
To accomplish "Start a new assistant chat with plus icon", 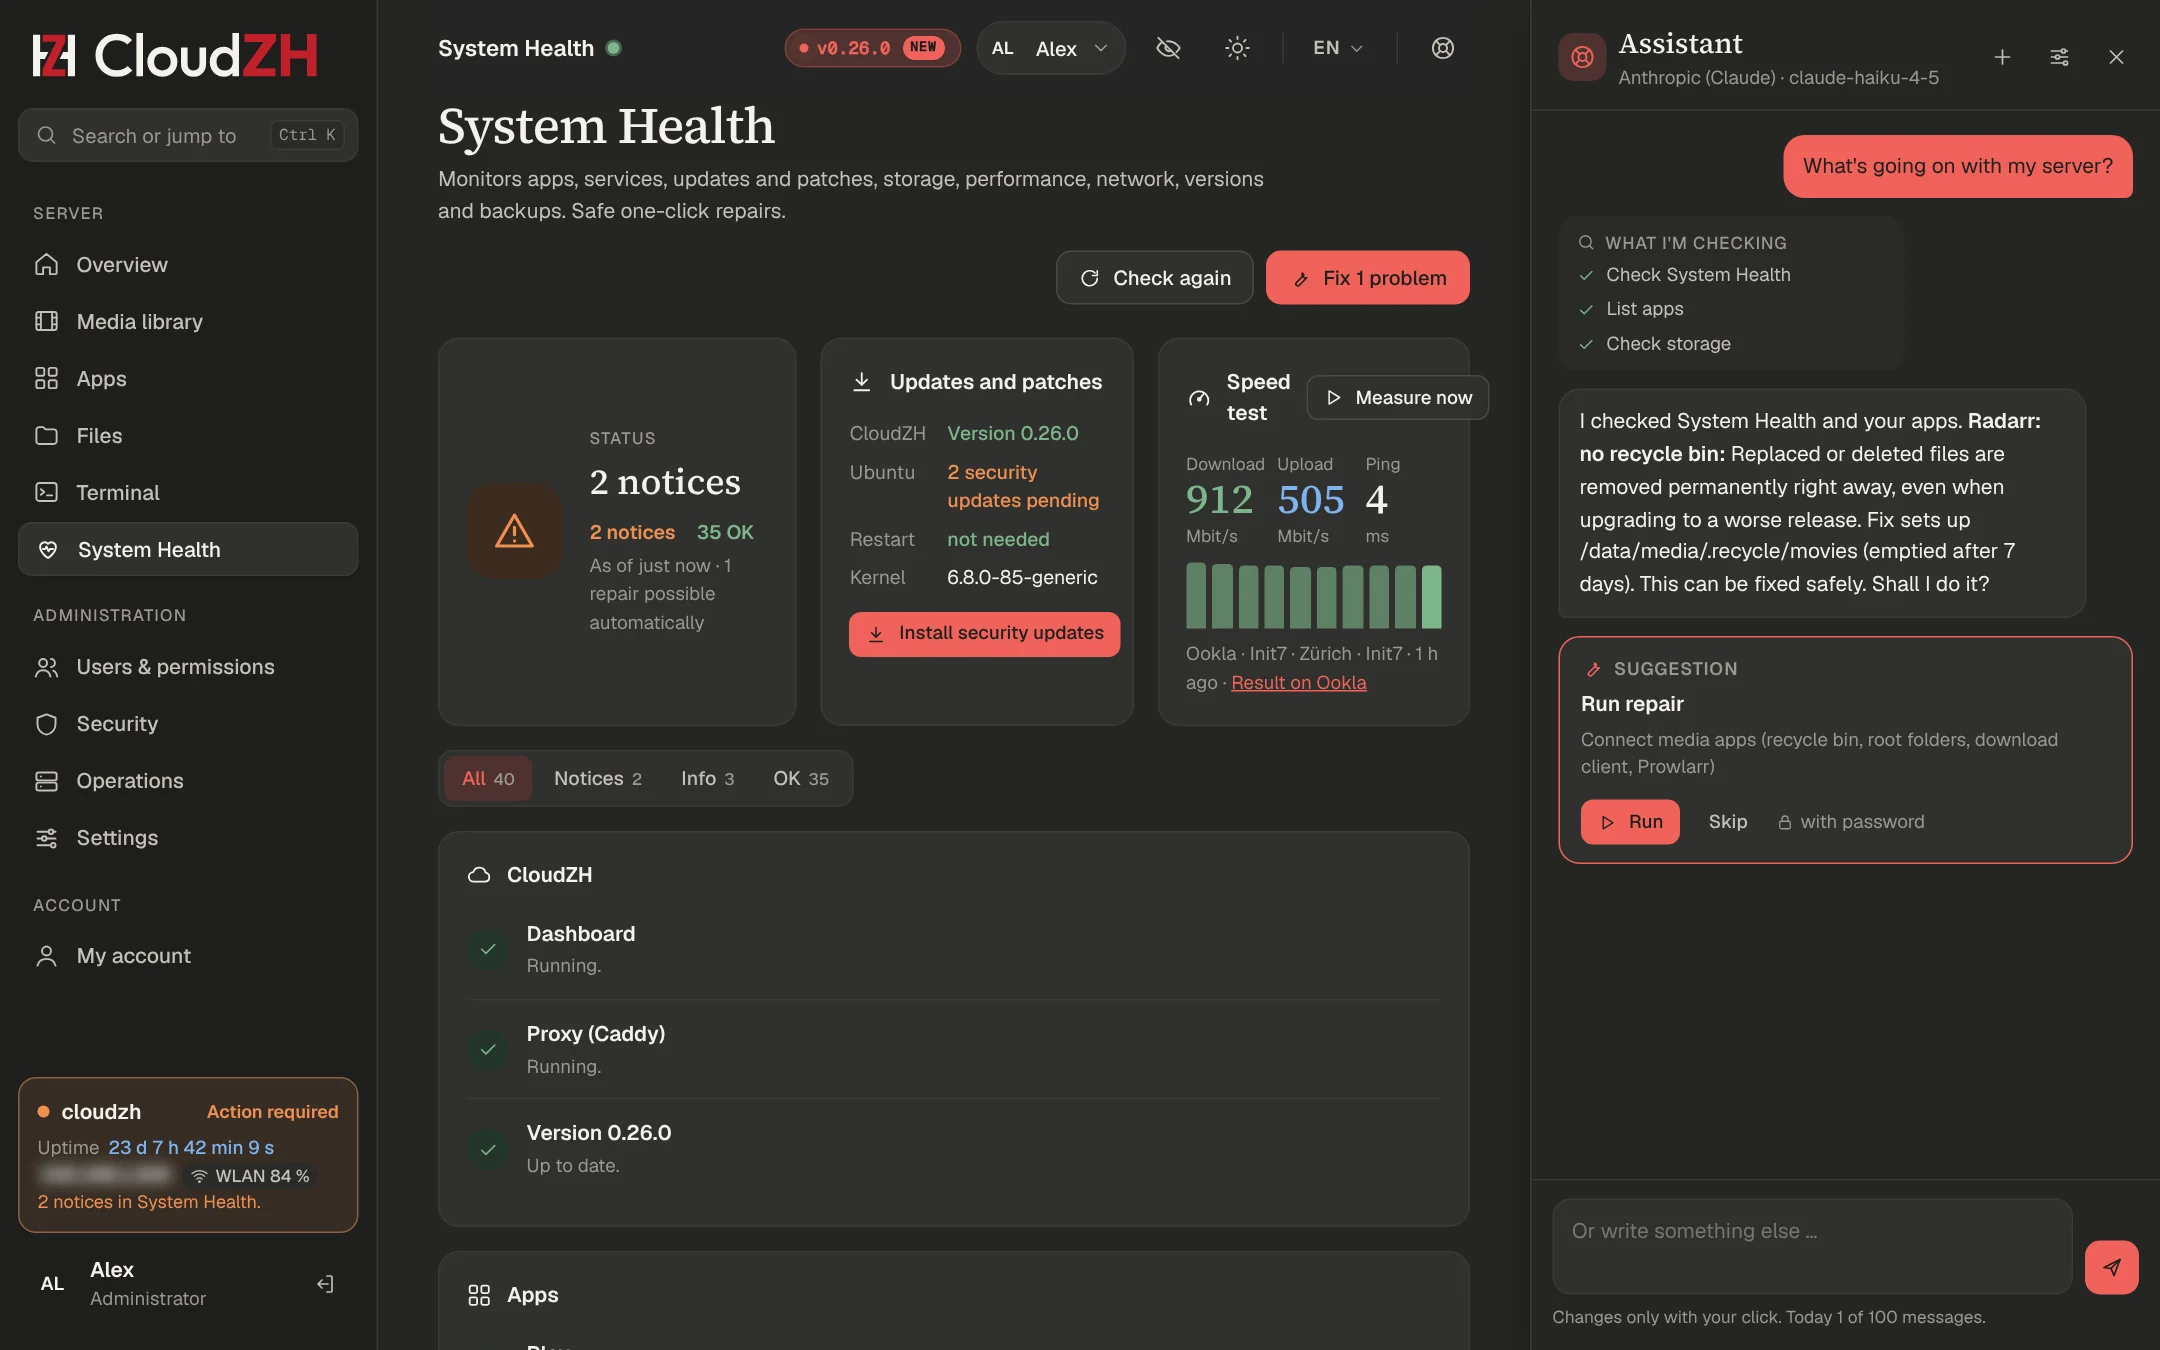I will pyautogui.click(x=2002, y=57).
